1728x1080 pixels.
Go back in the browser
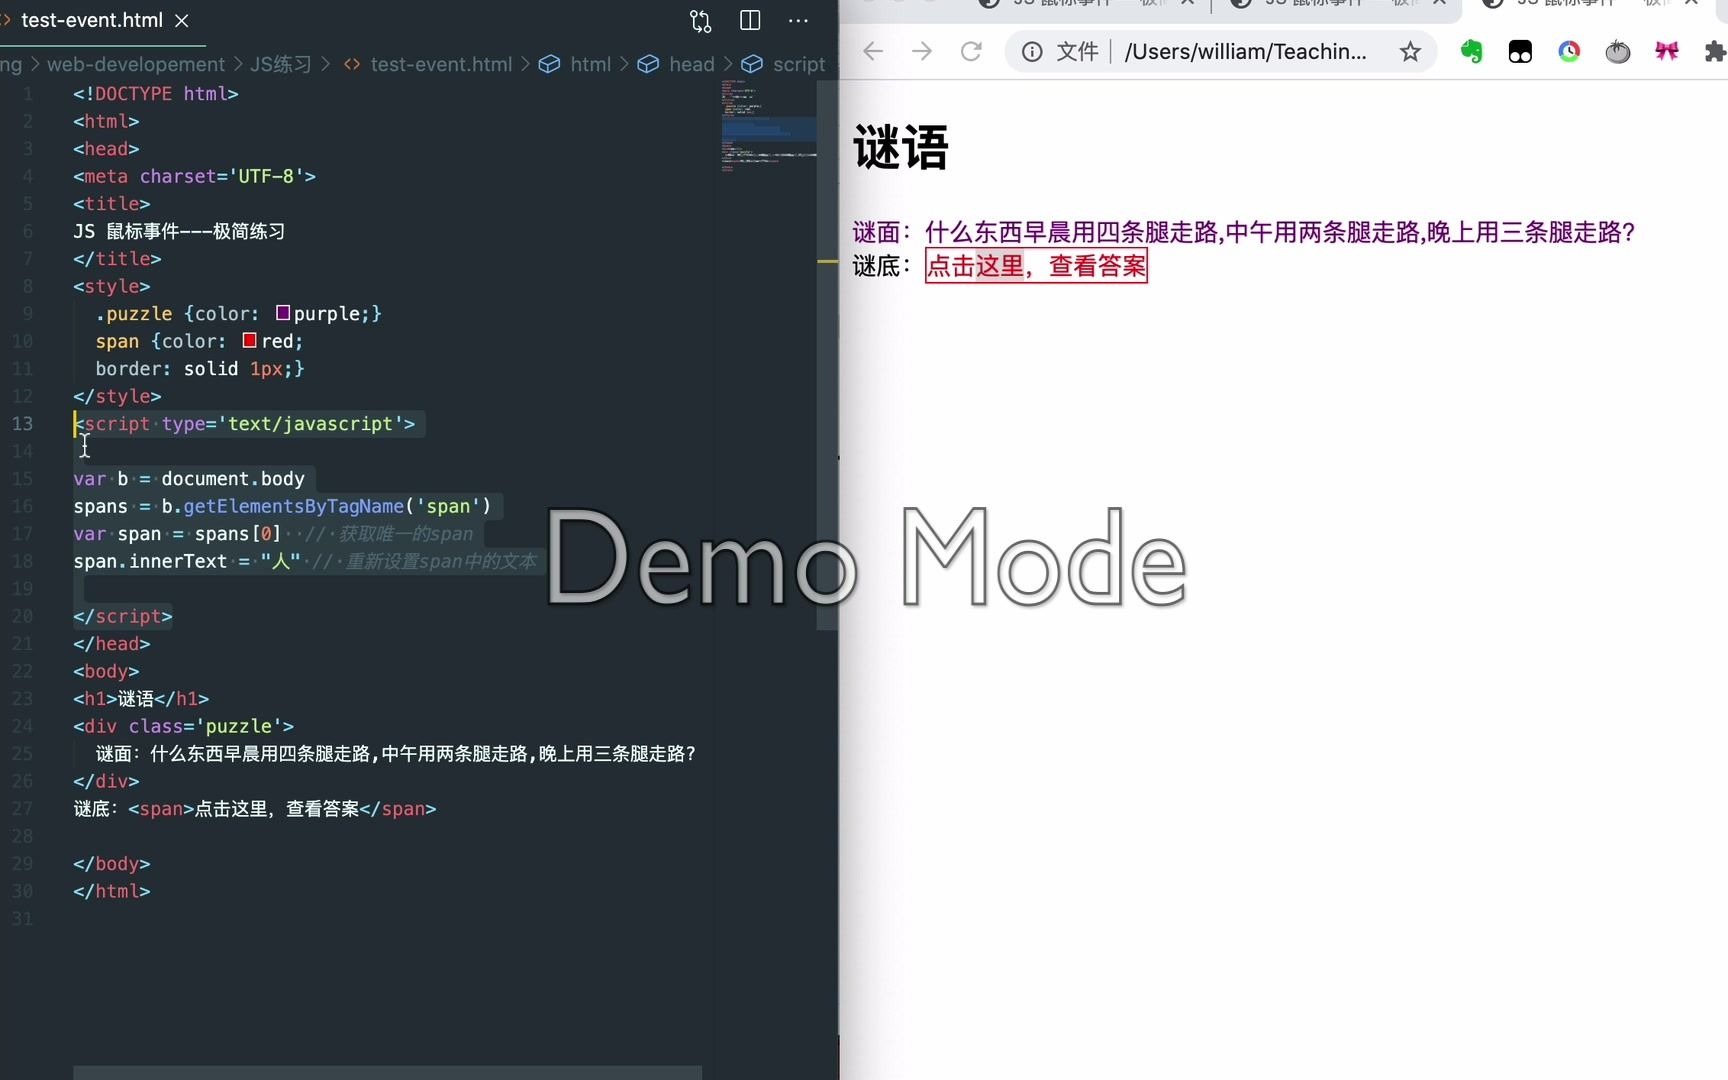[873, 51]
